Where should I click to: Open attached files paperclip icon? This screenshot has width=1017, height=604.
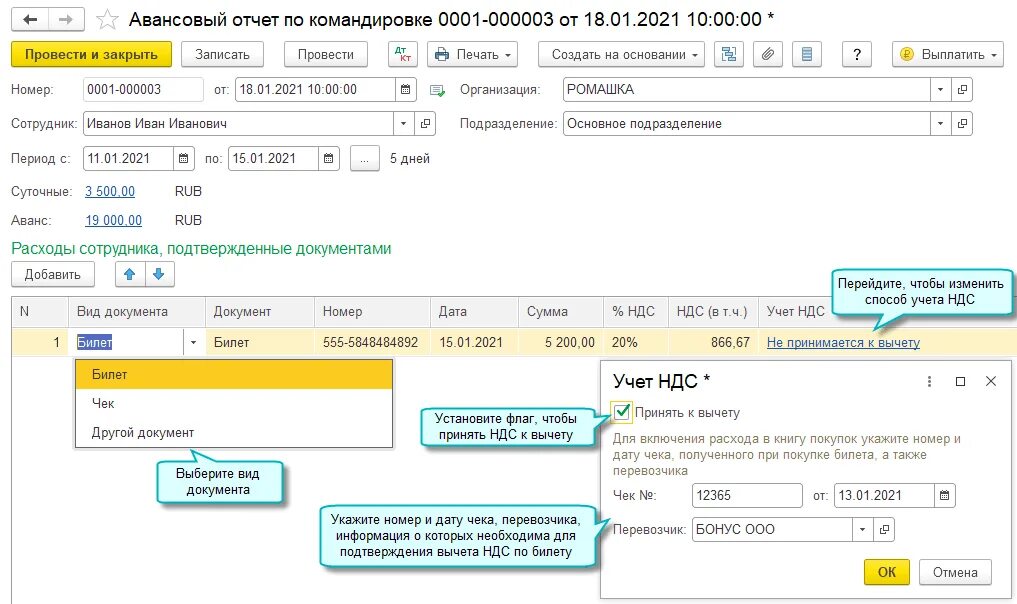point(768,54)
